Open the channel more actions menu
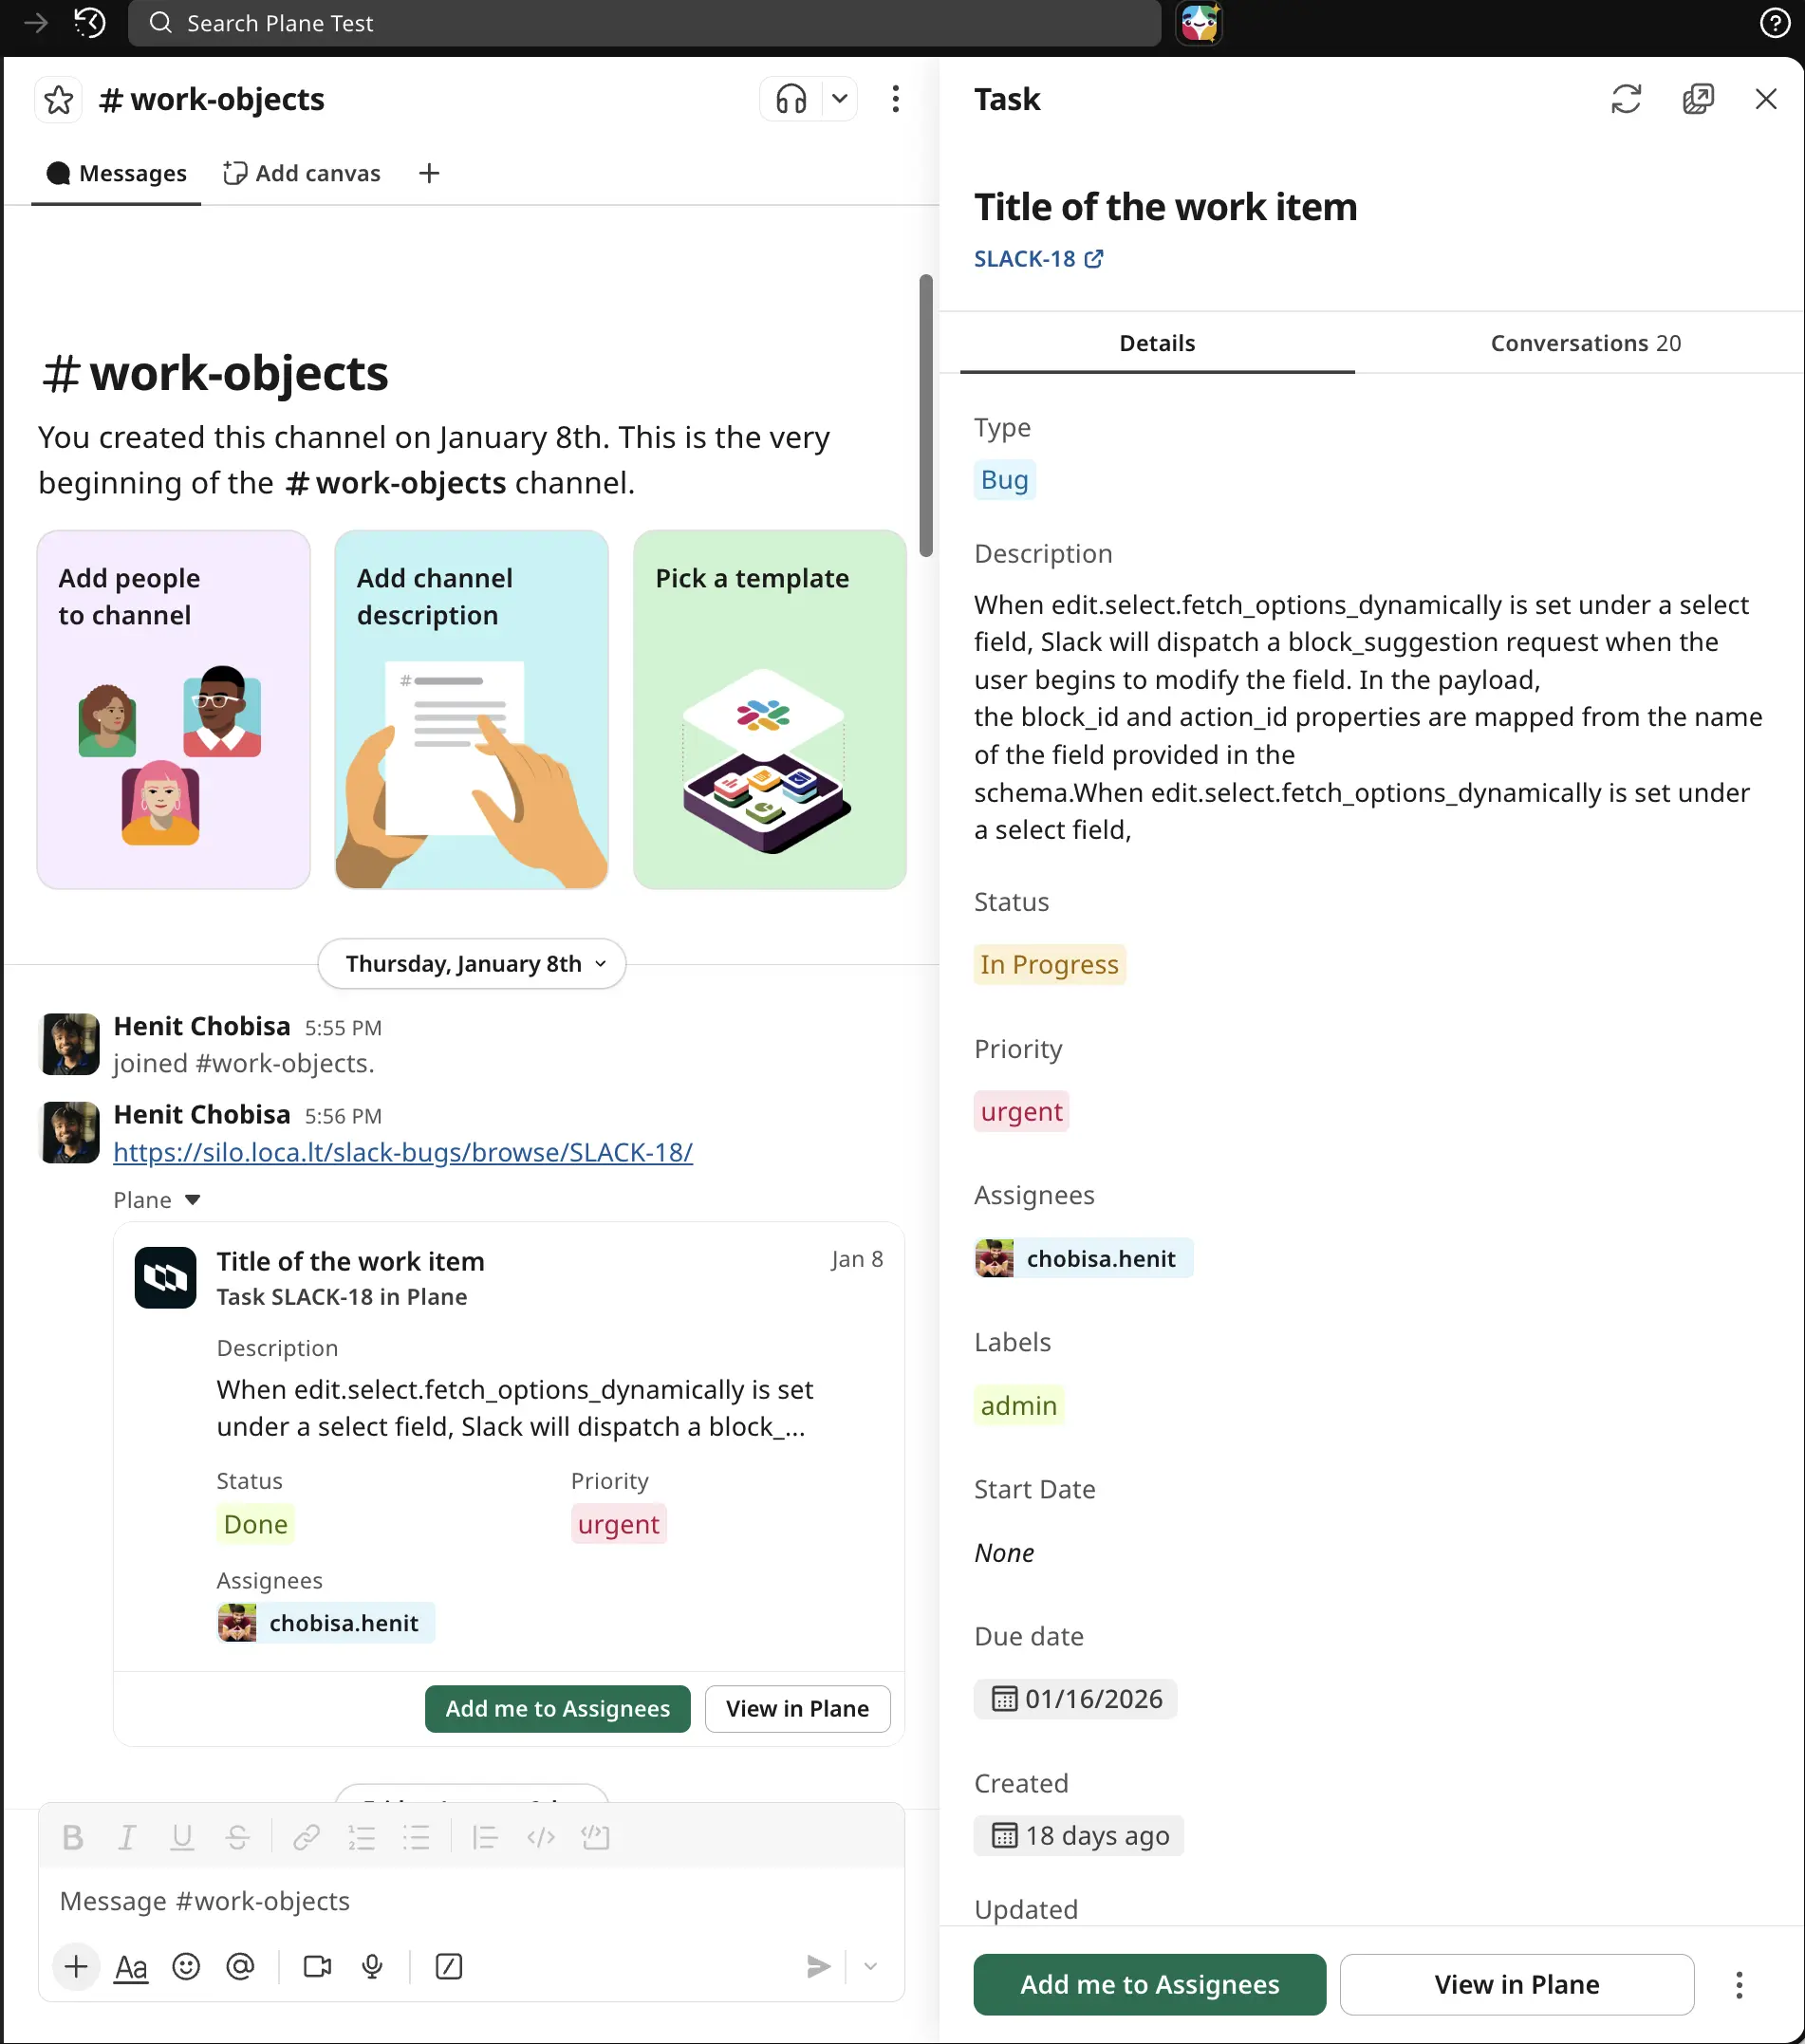 [x=895, y=99]
